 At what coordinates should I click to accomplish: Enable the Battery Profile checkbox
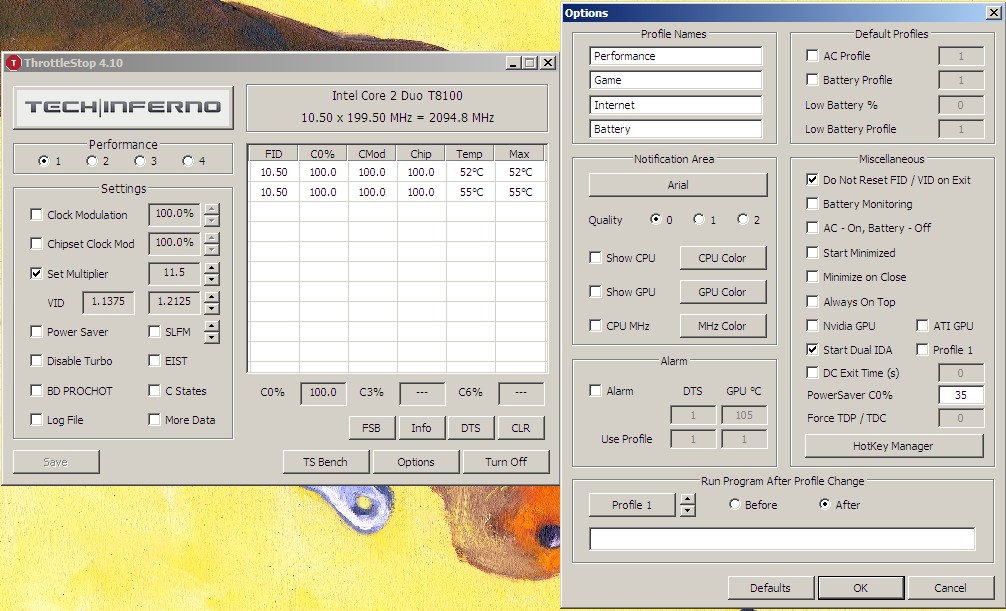pos(812,80)
